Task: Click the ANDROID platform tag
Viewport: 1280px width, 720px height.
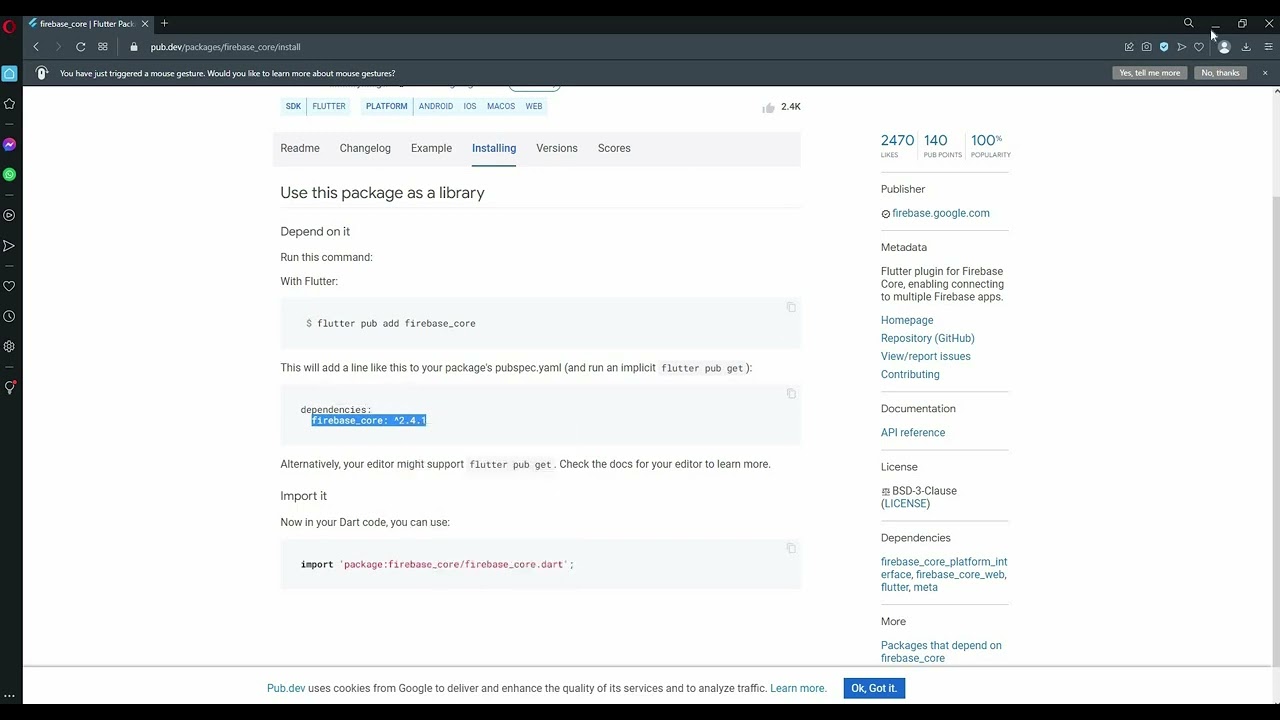Action: coord(436,106)
